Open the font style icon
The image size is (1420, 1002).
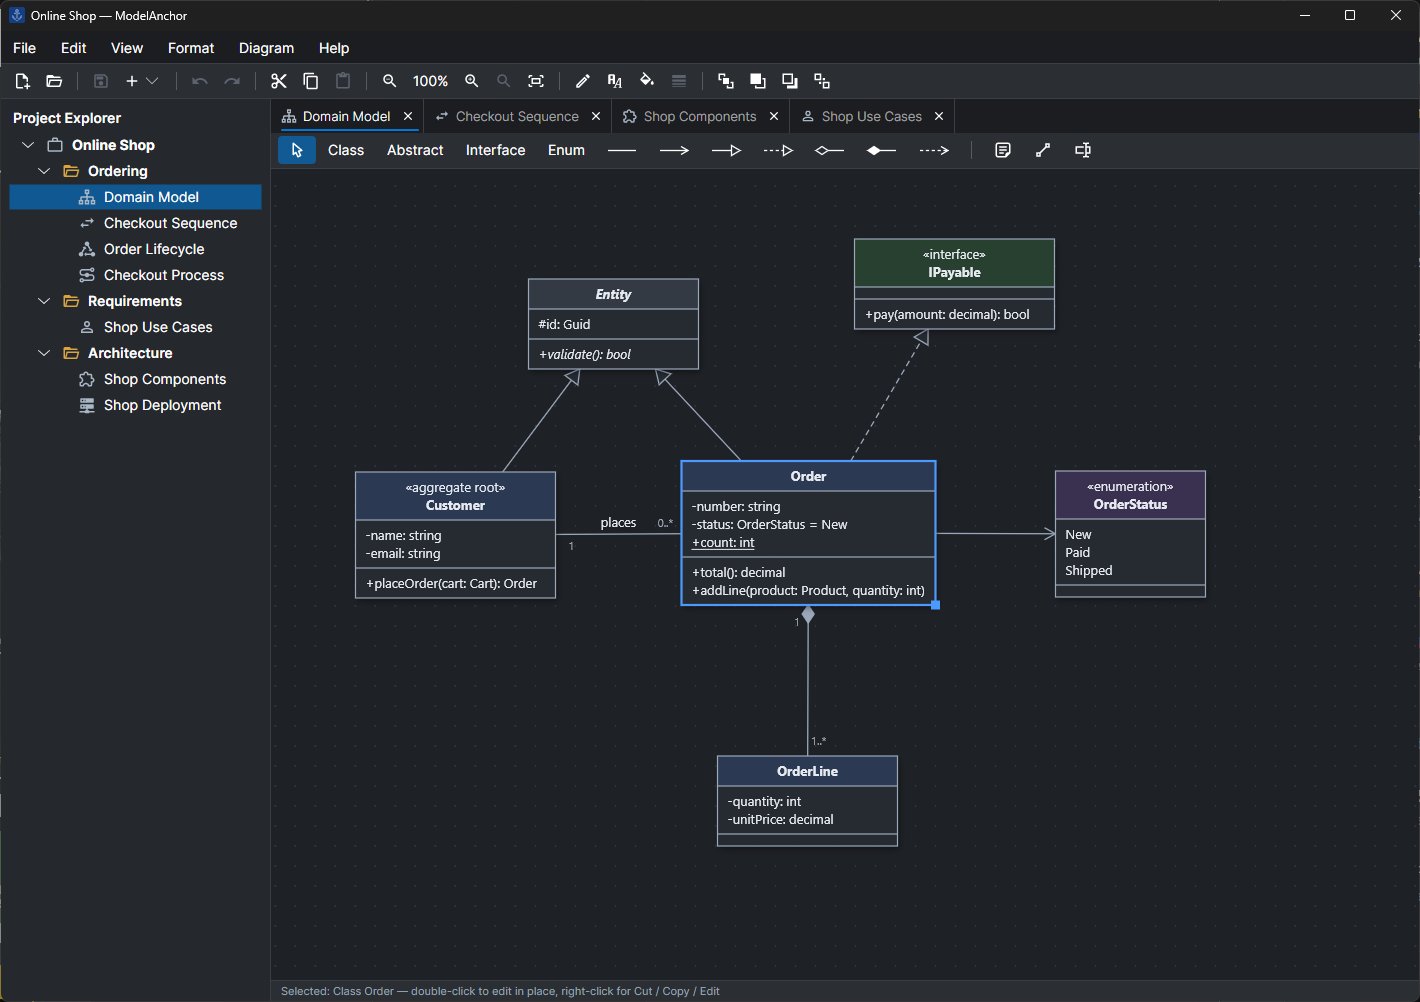click(615, 81)
